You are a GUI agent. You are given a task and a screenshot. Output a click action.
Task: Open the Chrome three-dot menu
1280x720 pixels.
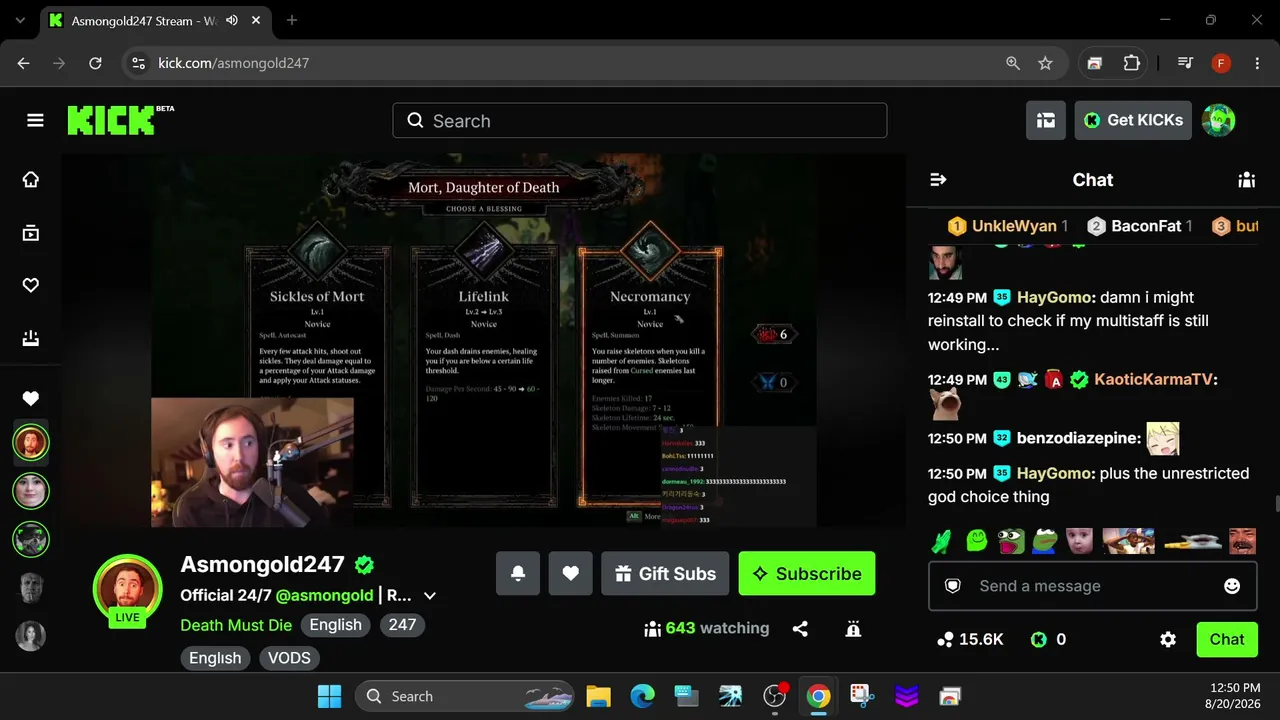click(x=1257, y=63)
